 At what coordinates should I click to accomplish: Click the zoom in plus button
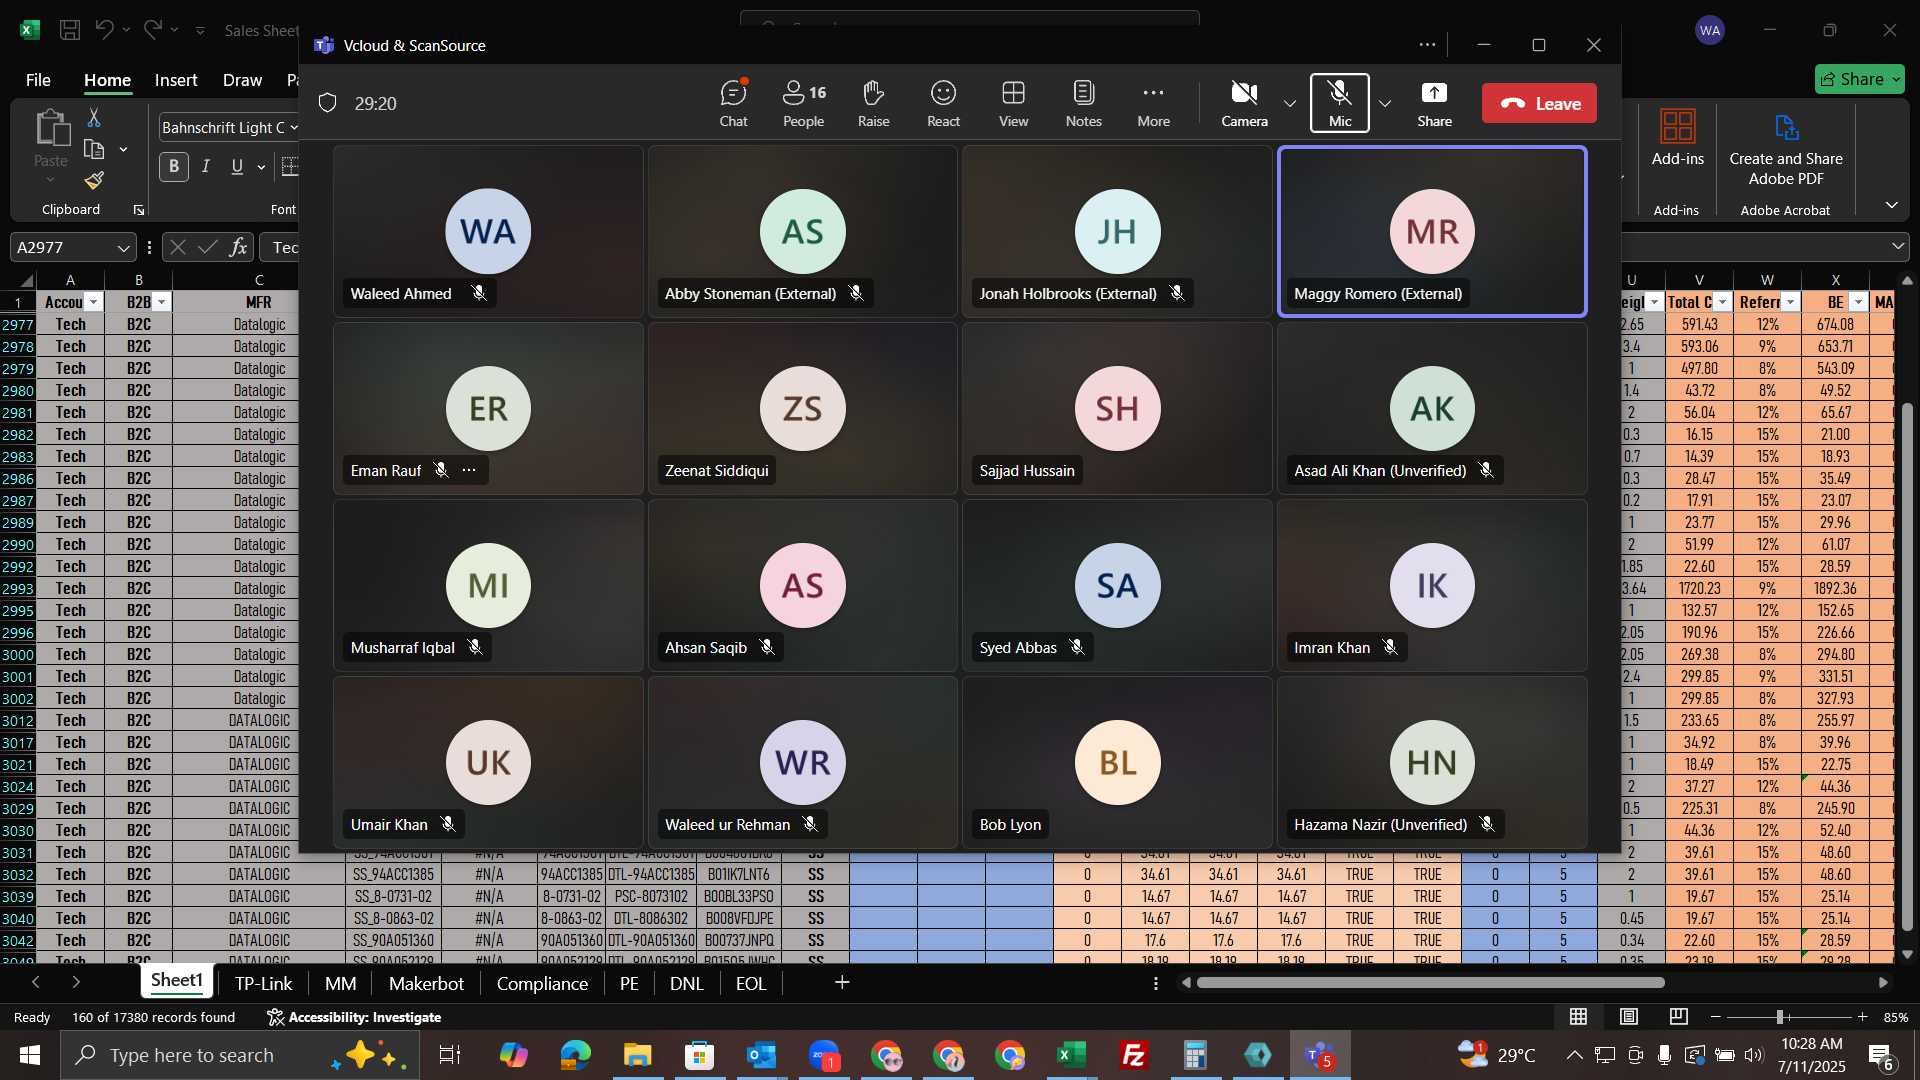point(1862,1017)
